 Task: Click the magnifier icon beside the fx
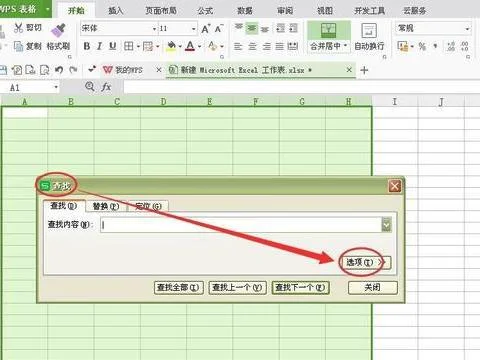pos(89,87)
